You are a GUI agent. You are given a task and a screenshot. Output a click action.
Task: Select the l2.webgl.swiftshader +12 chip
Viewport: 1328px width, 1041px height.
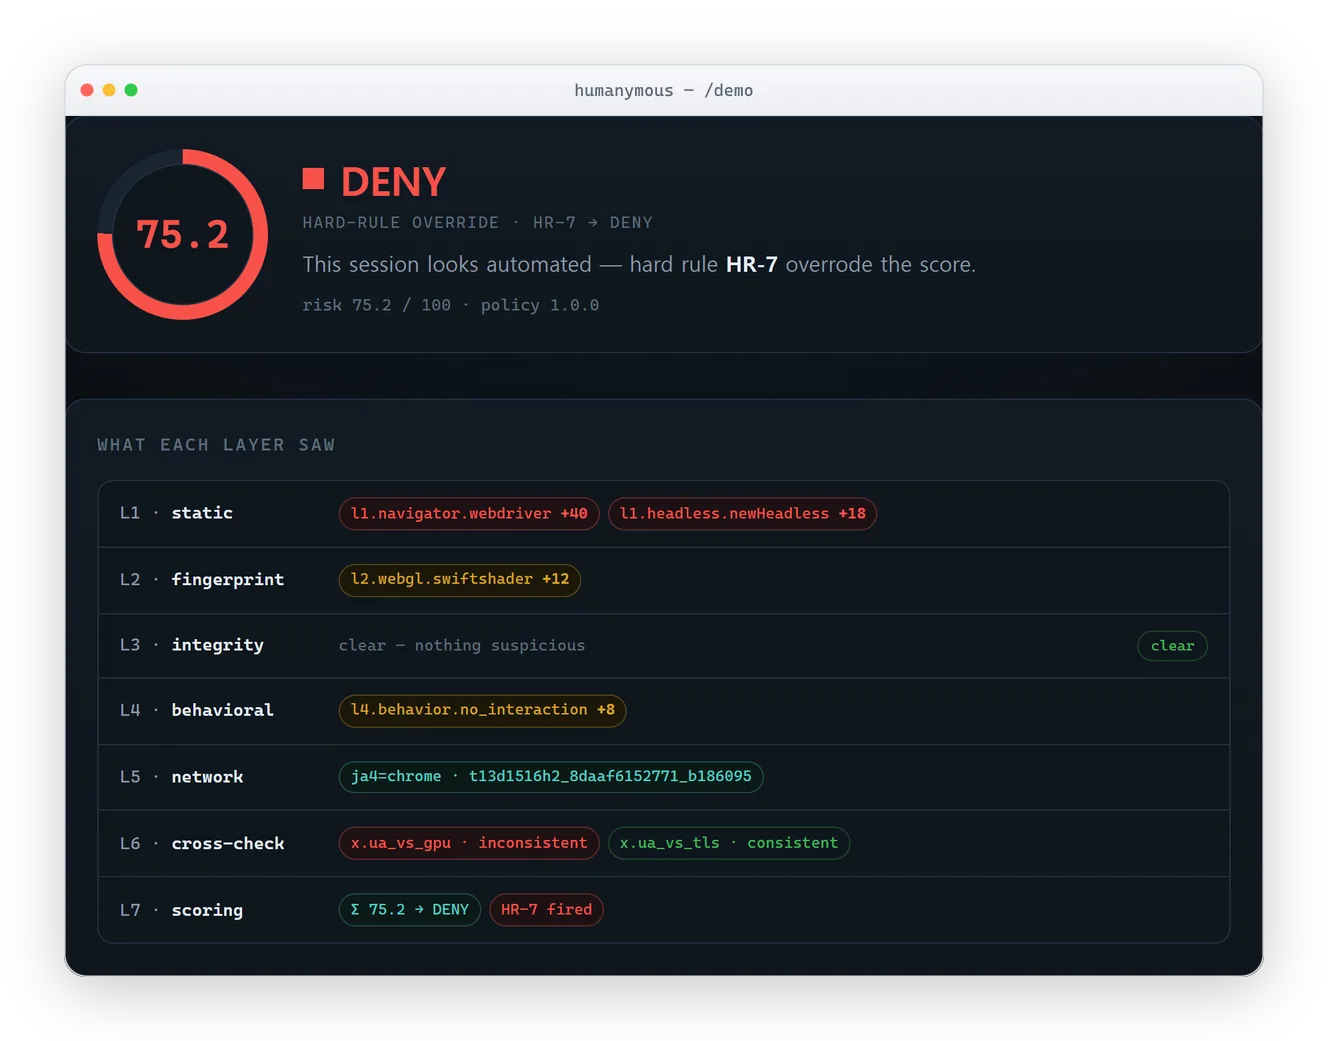tap(460, 580)
